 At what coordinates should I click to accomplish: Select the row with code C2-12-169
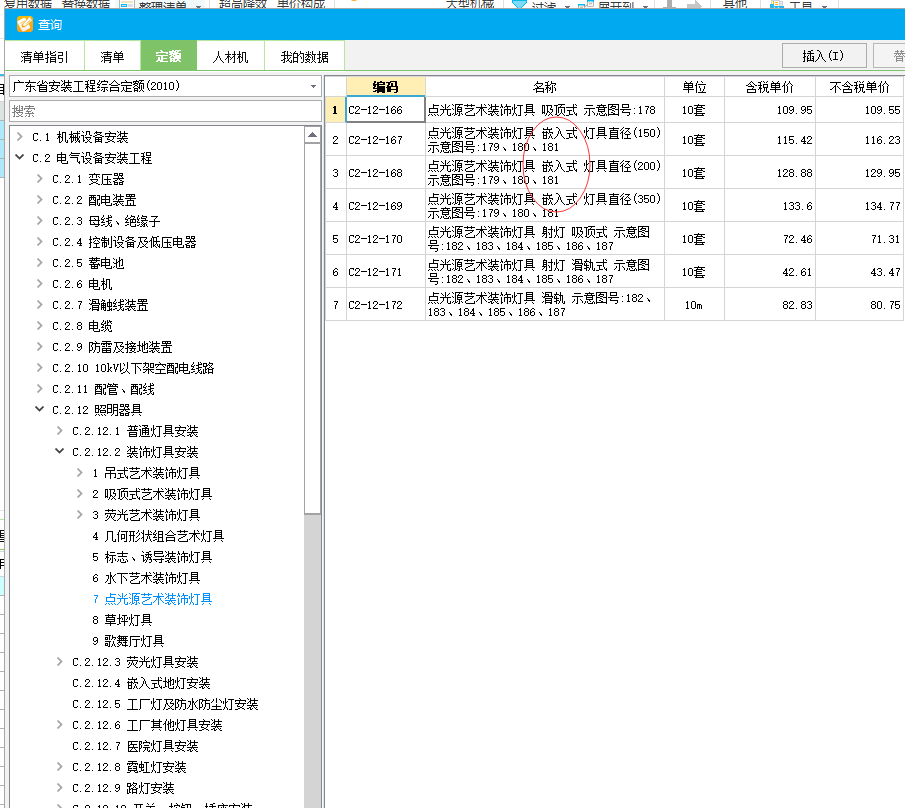[x=614, y=205]
